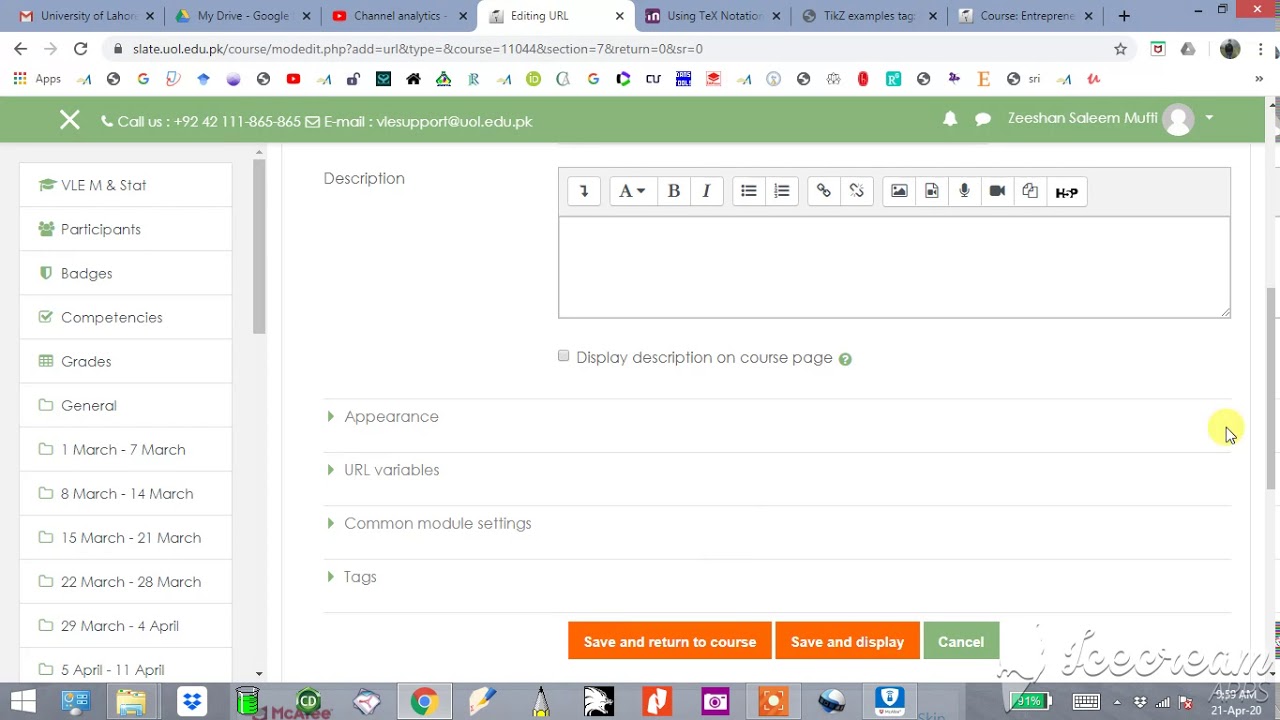Open user menu dropdown arrow
Image resolution: width=1280 pixels, height=720 pixels.
click(x=1209, y=118)
